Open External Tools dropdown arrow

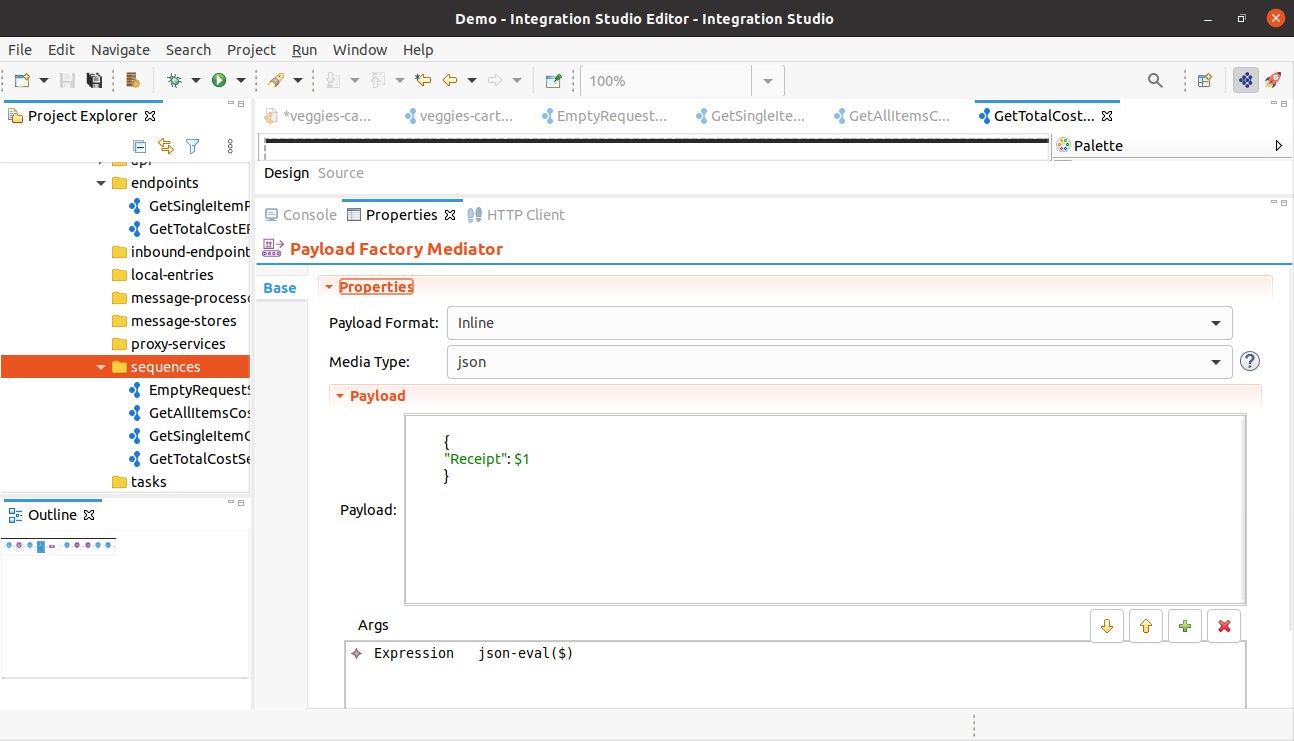(297, 81)
